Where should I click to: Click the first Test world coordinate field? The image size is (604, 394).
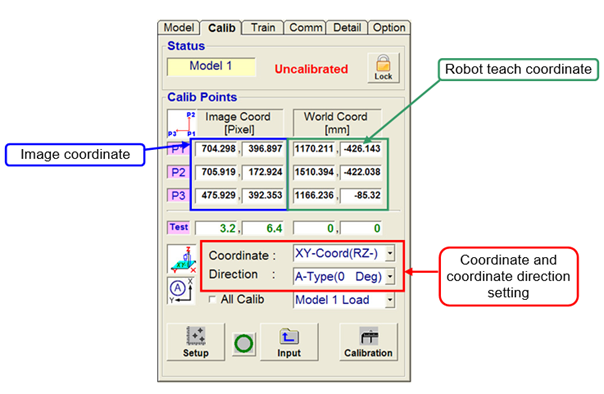314,228
